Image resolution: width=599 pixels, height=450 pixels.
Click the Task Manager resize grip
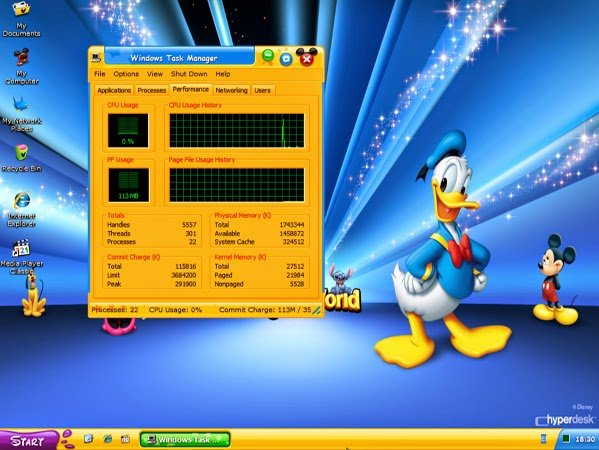point(317,311)
